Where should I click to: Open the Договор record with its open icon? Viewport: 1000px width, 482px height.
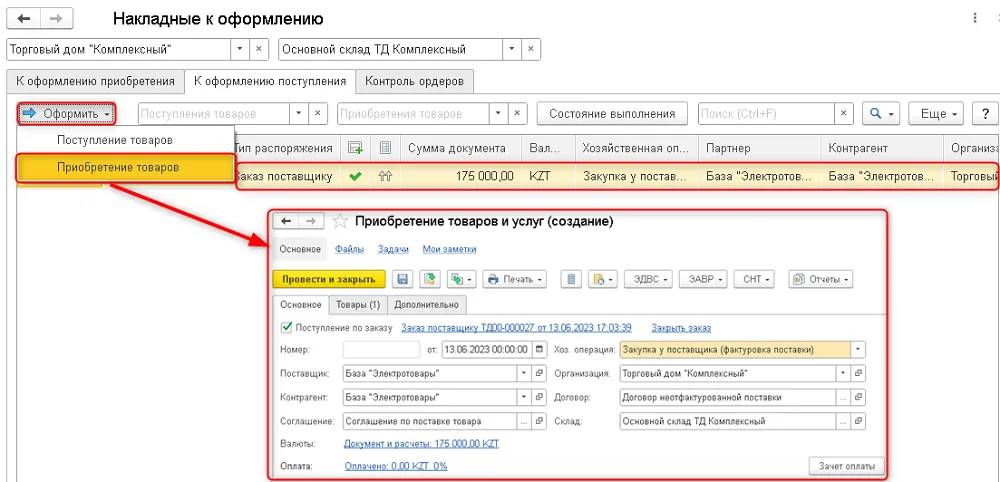click(x=859, y=397)
